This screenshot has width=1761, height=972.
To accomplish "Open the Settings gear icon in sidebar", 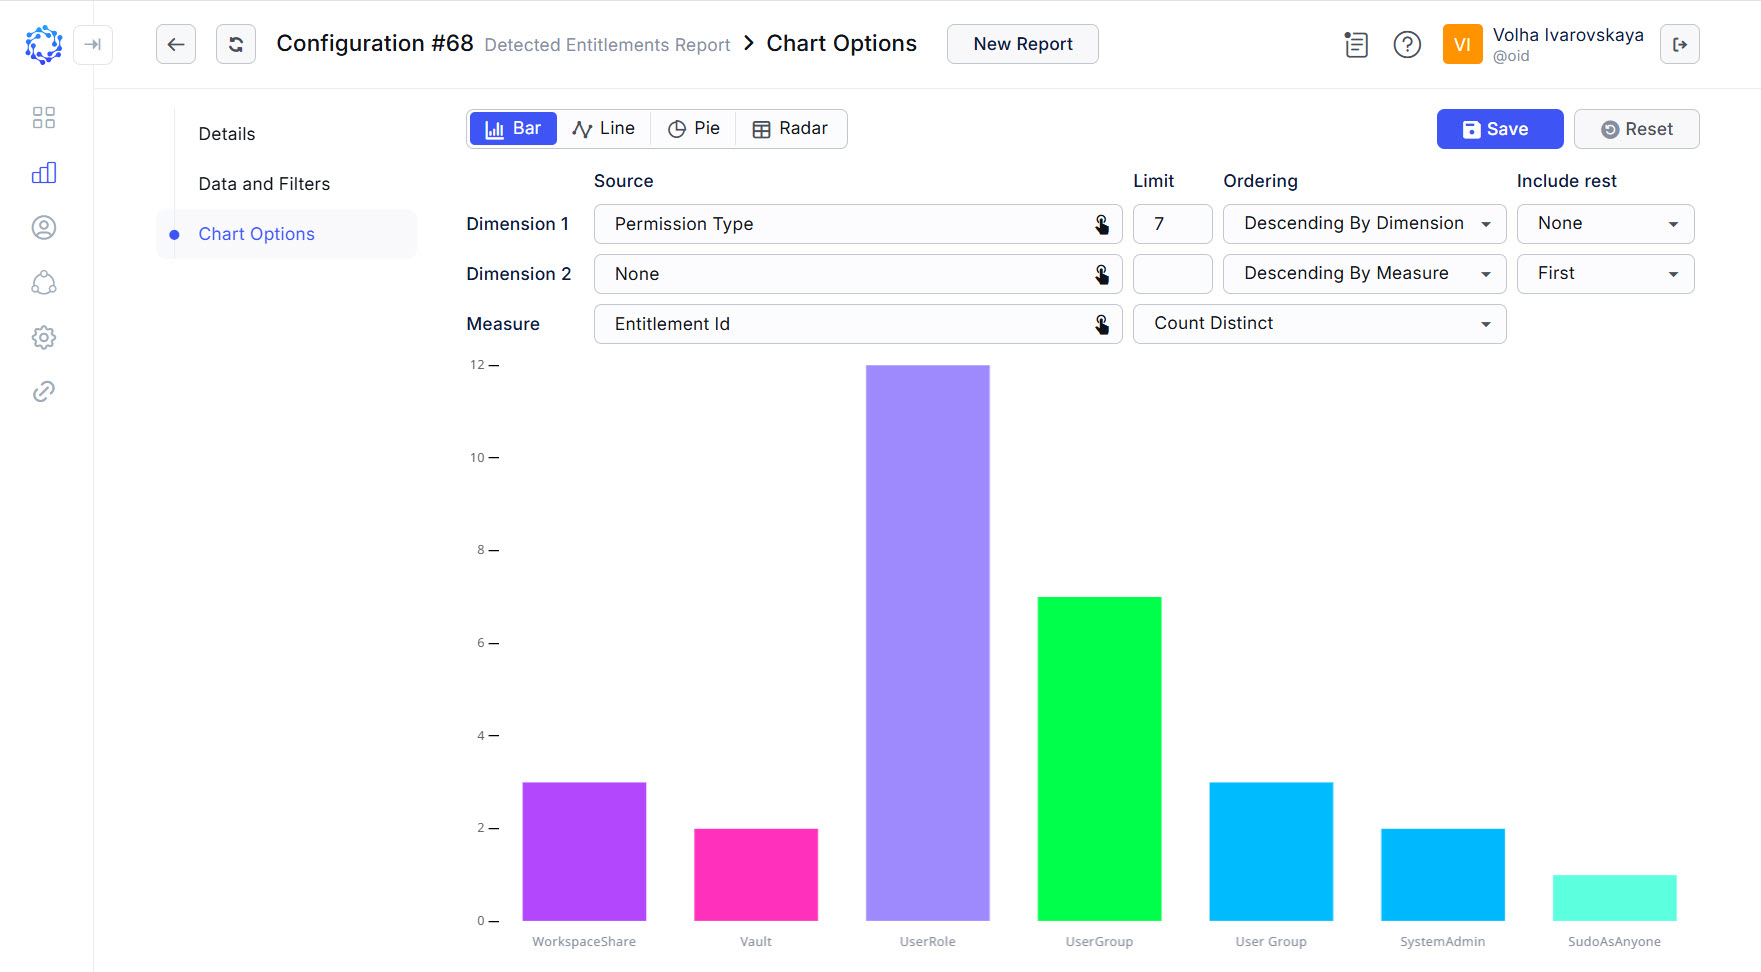I will pos(43,337).
